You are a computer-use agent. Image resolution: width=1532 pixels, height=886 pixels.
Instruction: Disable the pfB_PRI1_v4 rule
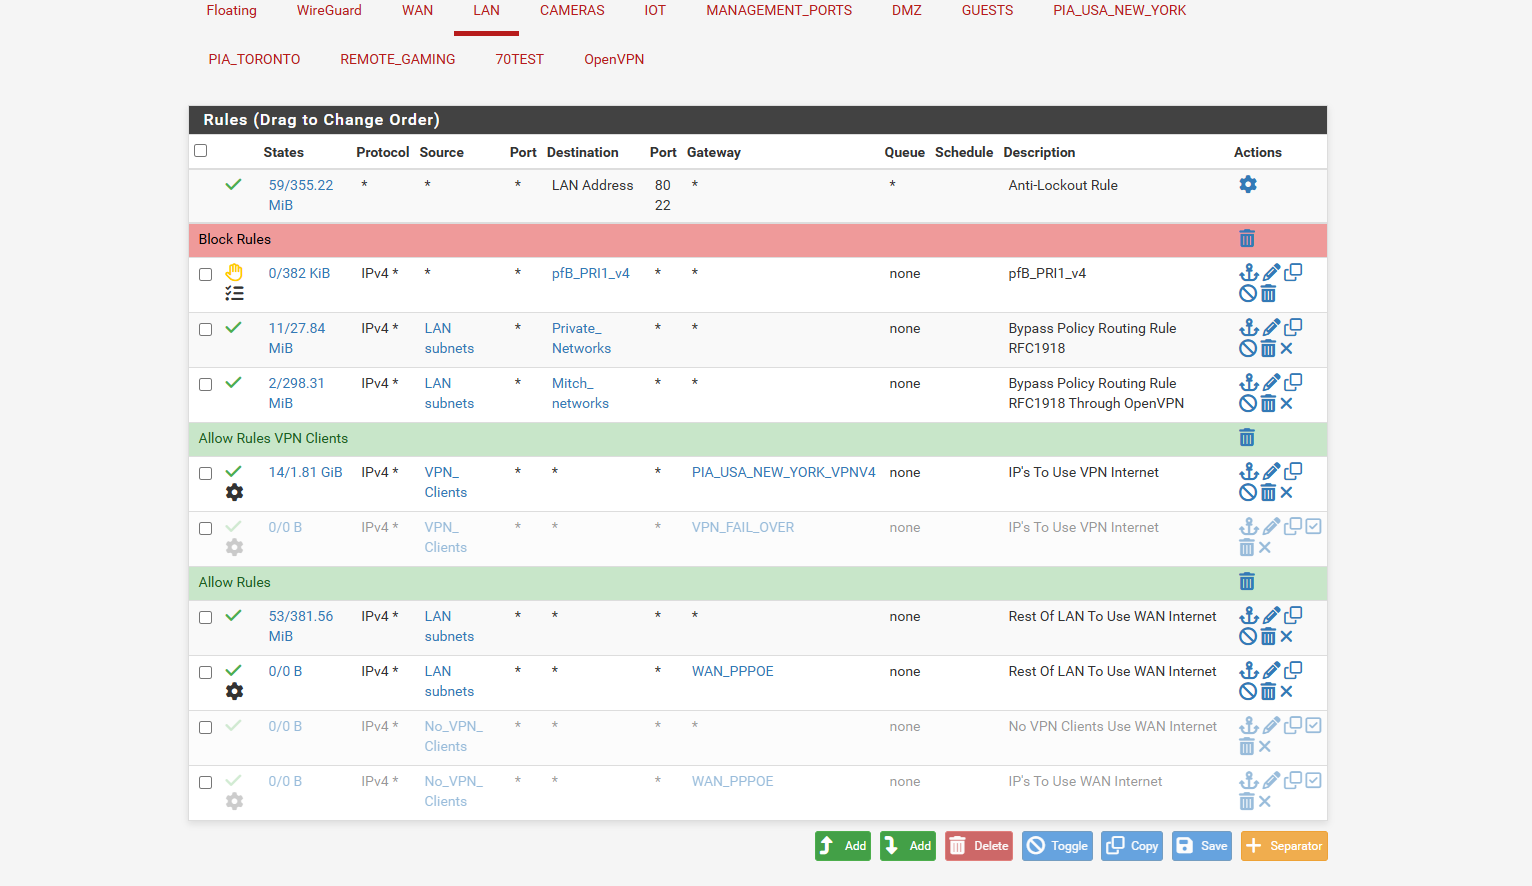(x=1247, y=293)
